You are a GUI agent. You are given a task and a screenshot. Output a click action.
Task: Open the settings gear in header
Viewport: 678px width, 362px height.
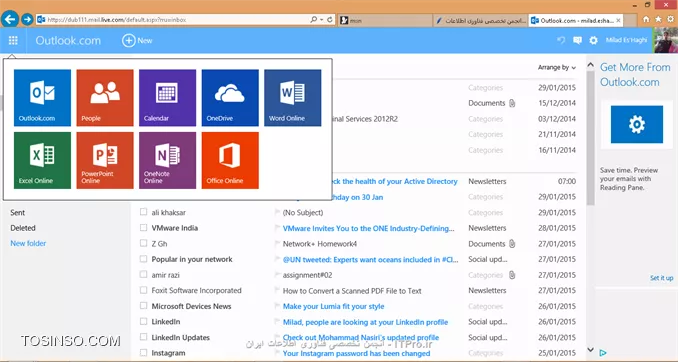[x=593, y=40]
